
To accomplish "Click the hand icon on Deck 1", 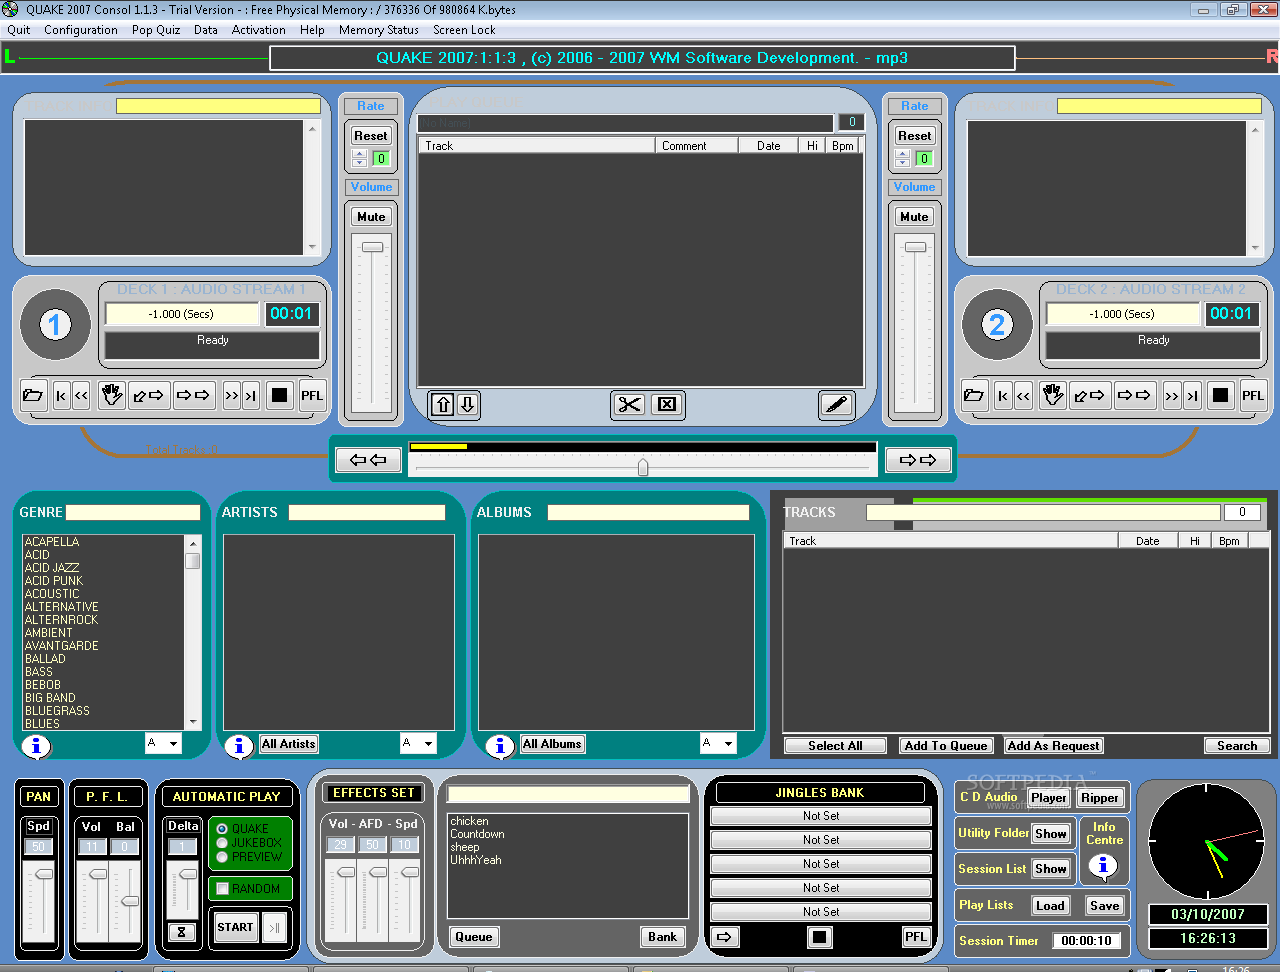I will click(x=112, y=395).
